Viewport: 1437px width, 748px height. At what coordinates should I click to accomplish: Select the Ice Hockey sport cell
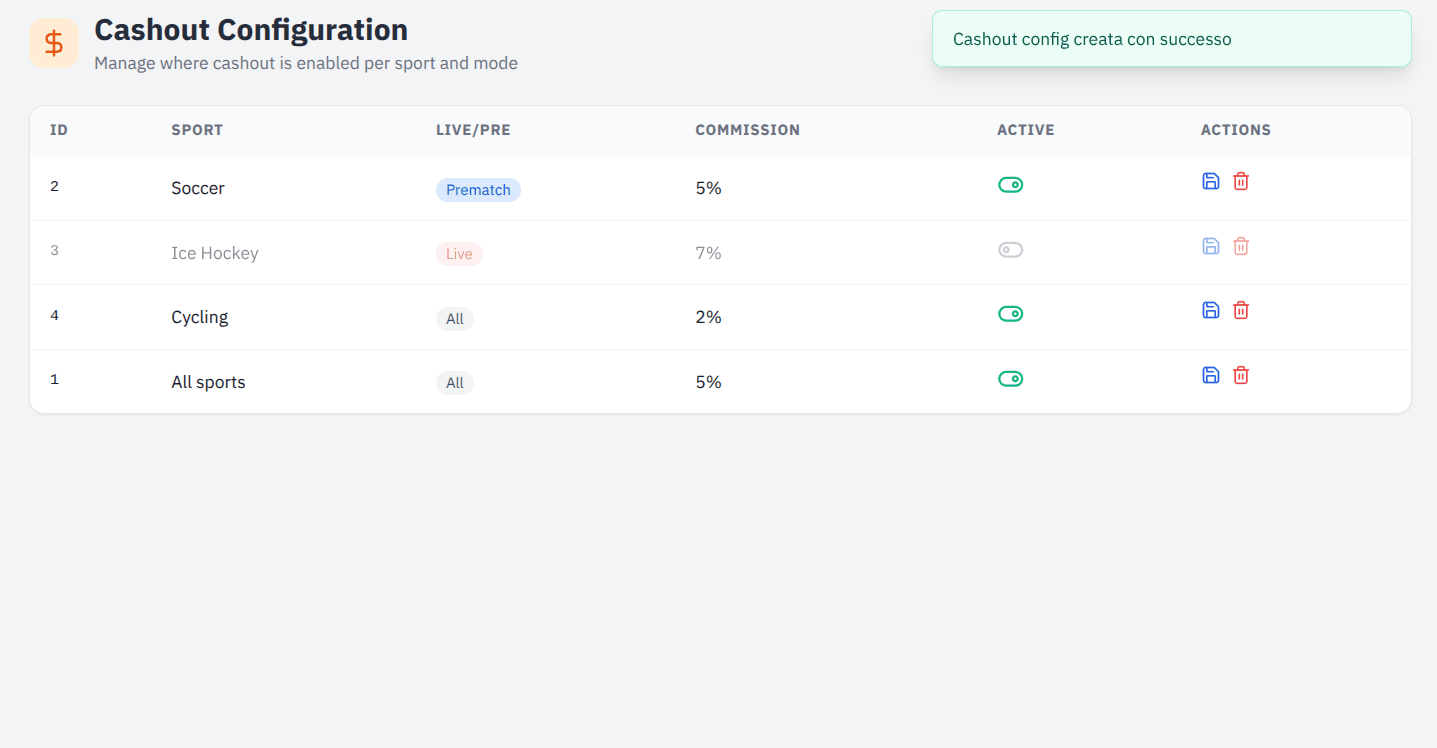[x=215, y=253]
